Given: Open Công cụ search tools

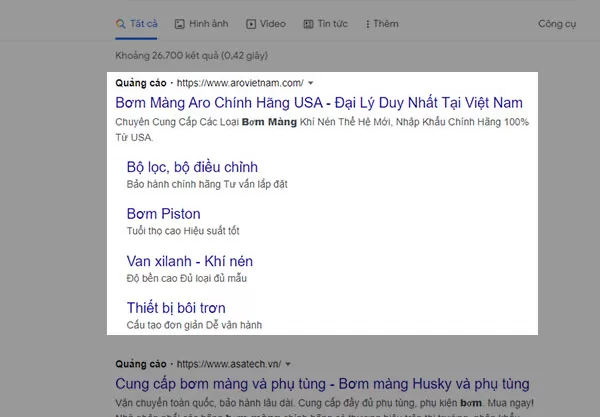Looking at the screenshot, I should (x=557, y=24).
